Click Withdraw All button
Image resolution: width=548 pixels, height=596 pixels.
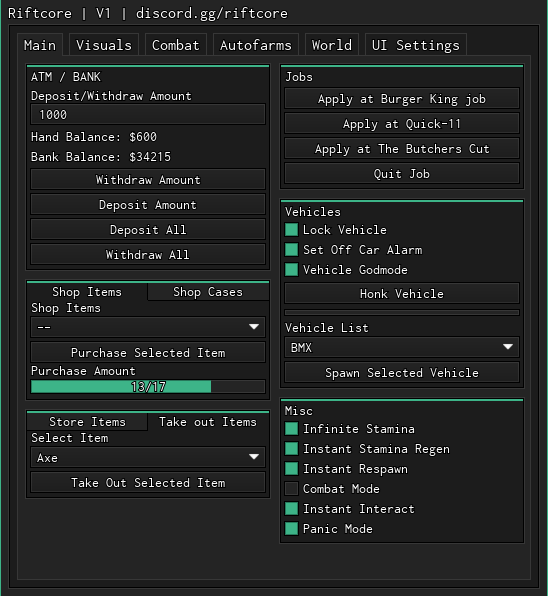pyautogui.click(x=148, y=254)
